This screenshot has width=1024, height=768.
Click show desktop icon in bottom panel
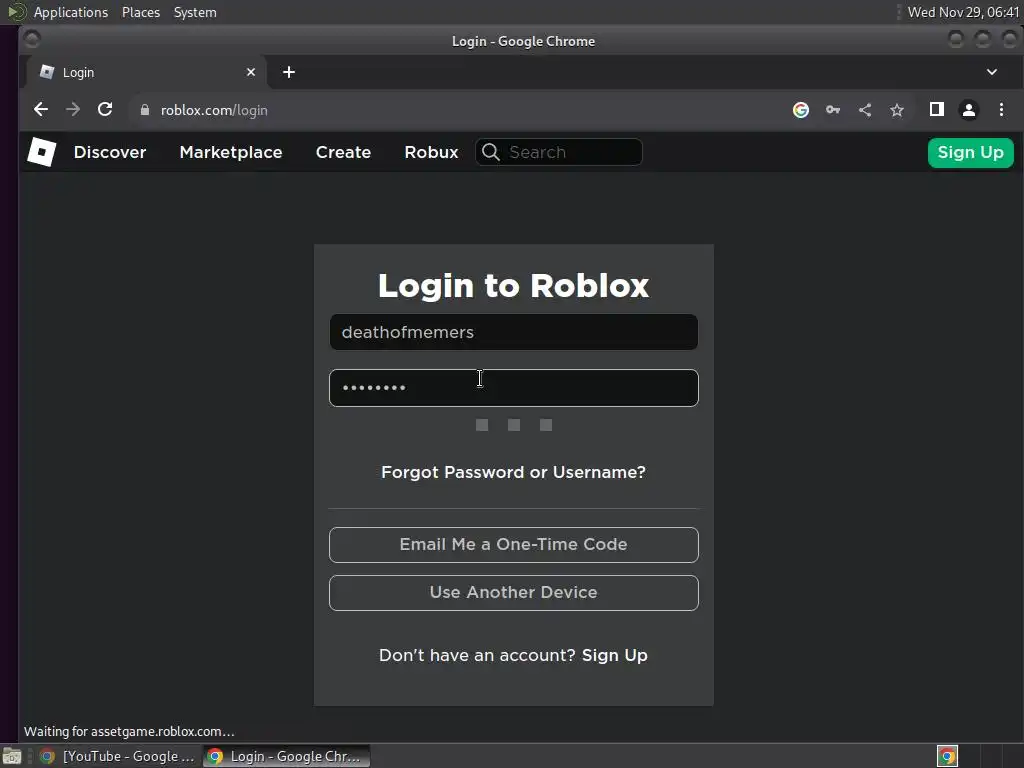point(12,756)
